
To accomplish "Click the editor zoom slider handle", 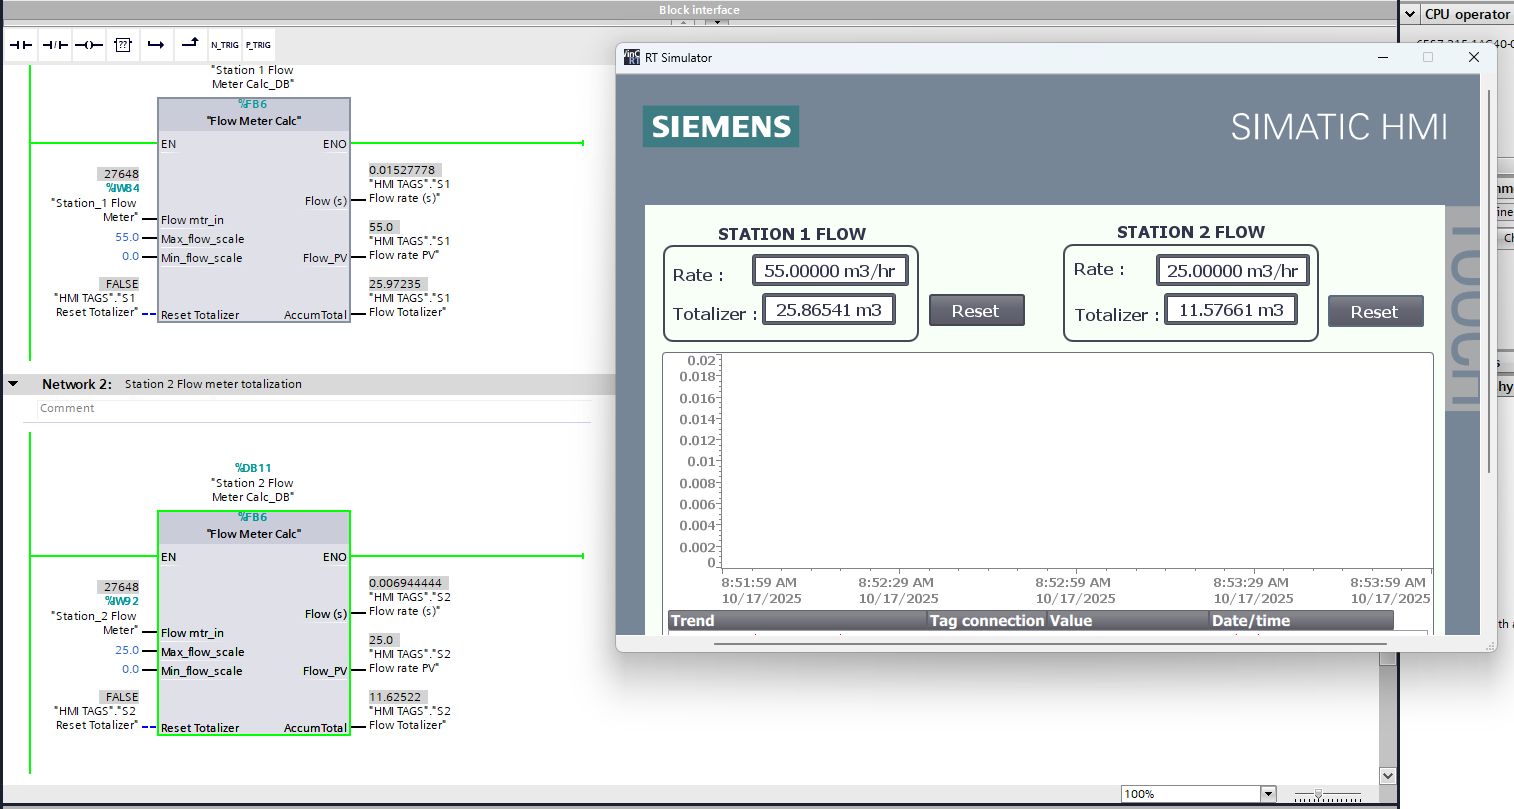I will click(x=1319, y=794).
